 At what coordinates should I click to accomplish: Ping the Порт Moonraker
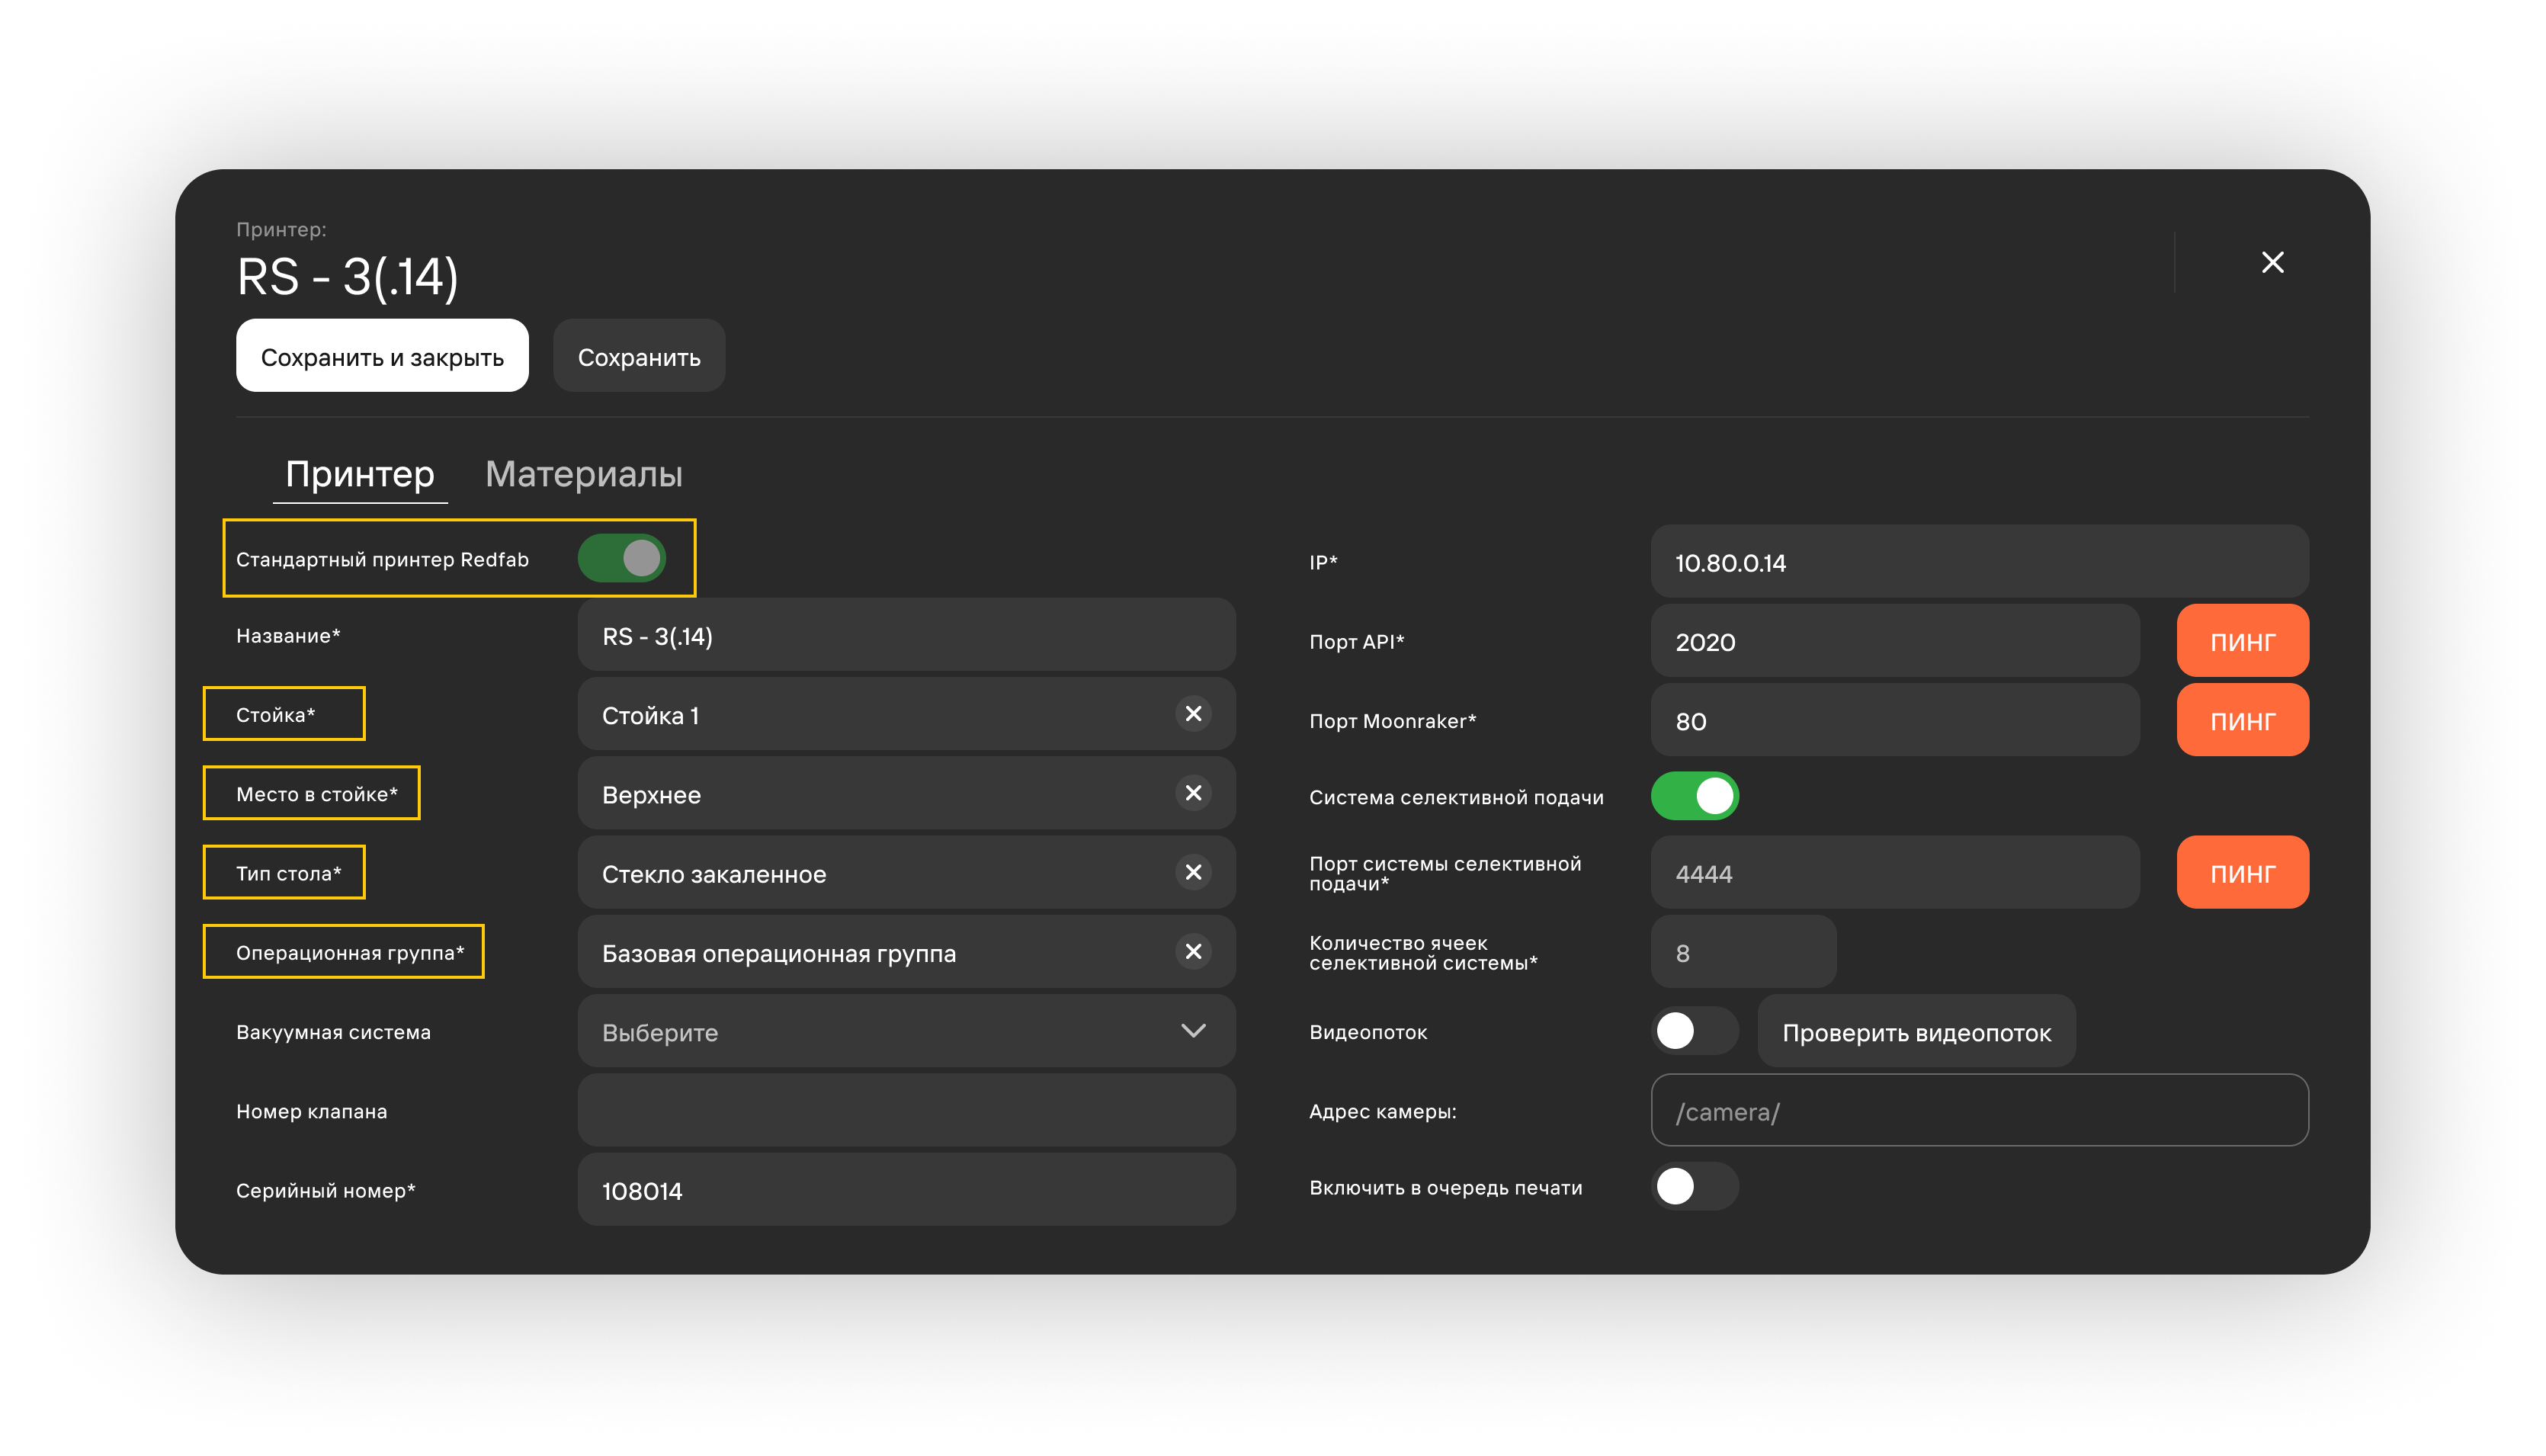click(2242, 720)
